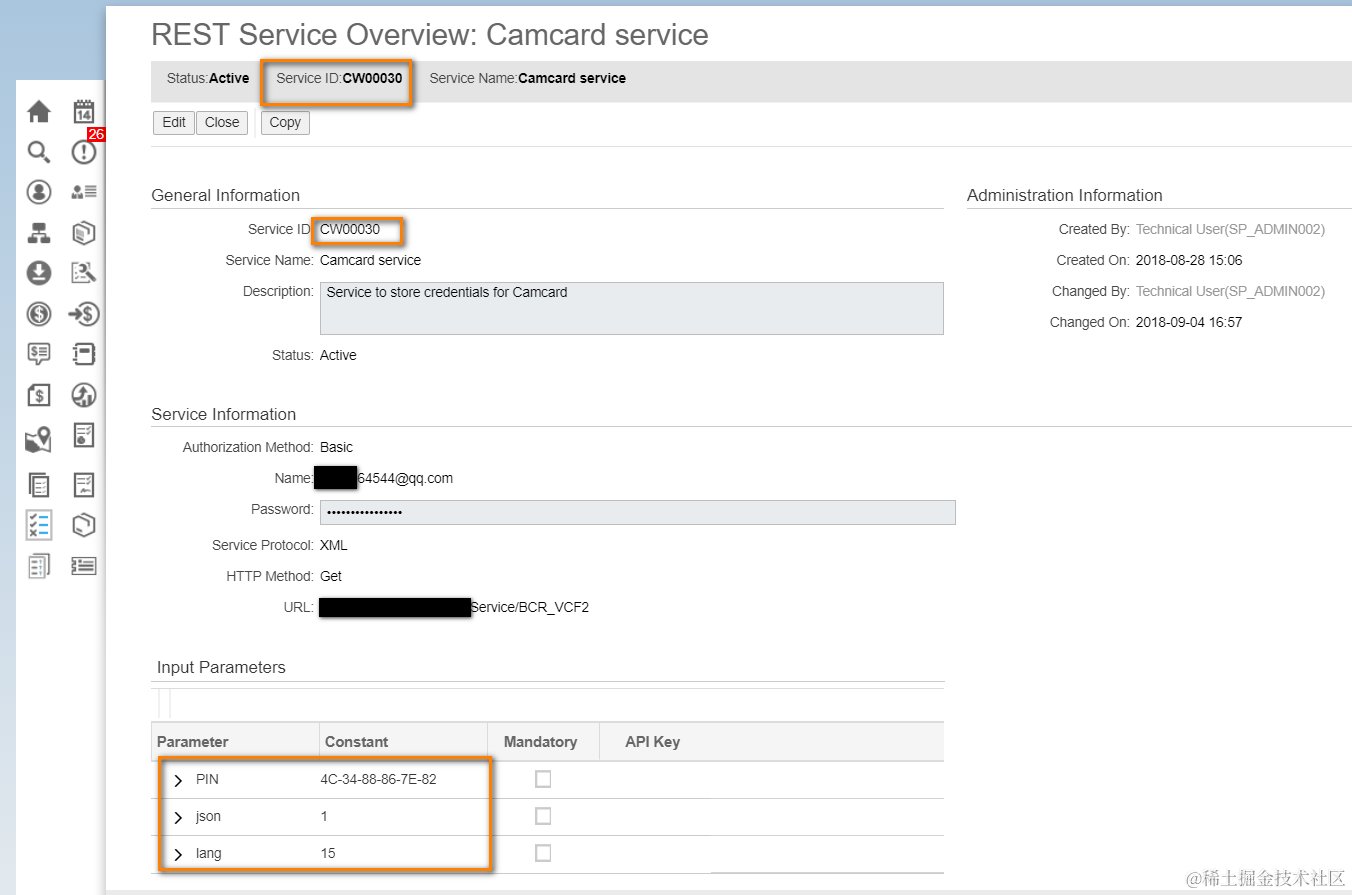Tick Mandatory checkbox for json parameter
The width and height of the screenshot is (1352, 895).
pos(543,816)
